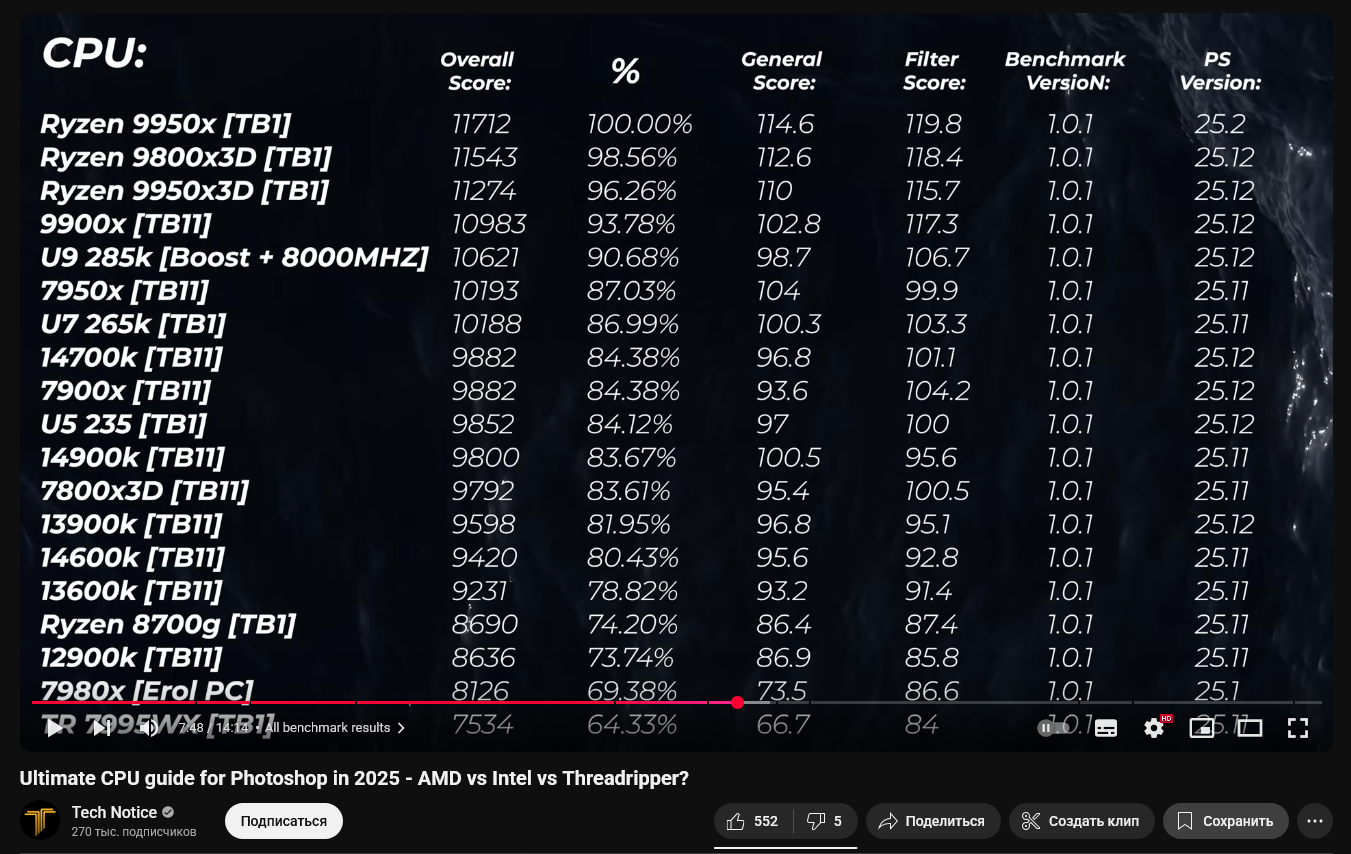
Task: Click the 'U9 285k [Boost + 8000MHZ]' row label
Action: tap(234, 258)
